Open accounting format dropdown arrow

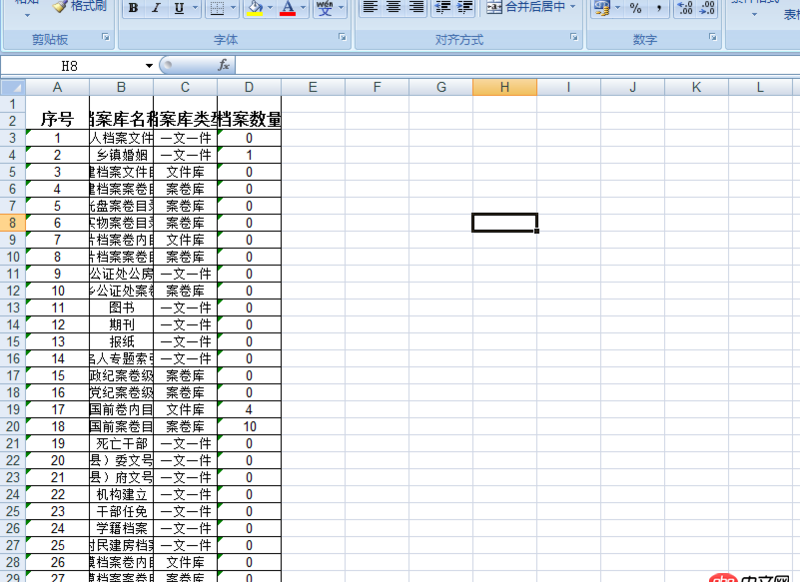click(x=618, y=8)
